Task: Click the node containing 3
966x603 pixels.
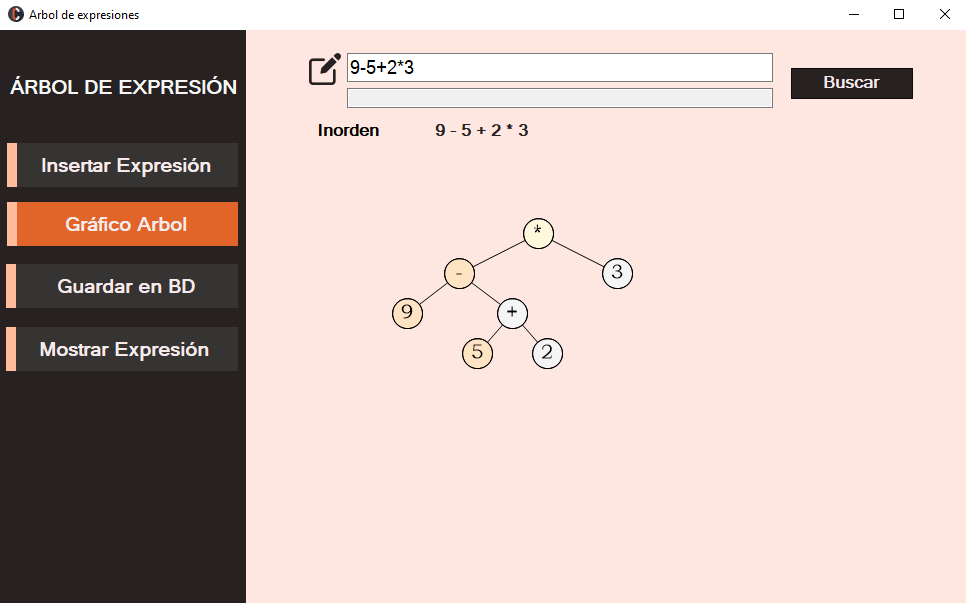Action: tap(617, 272)
